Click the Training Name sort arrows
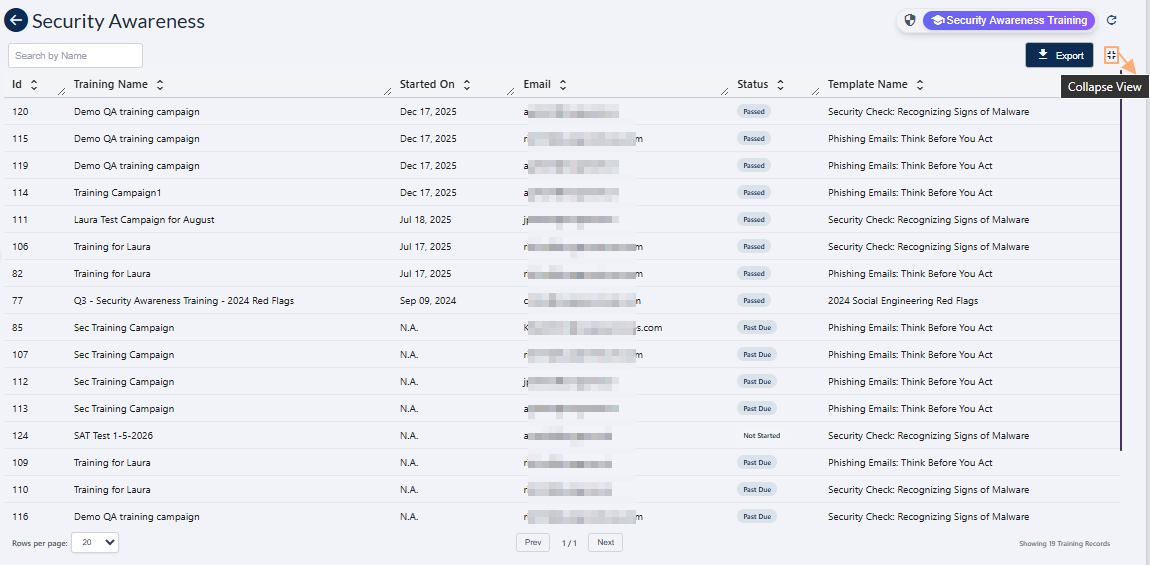This screenshot has height=565, width=1150. click(x=160, y=85)
